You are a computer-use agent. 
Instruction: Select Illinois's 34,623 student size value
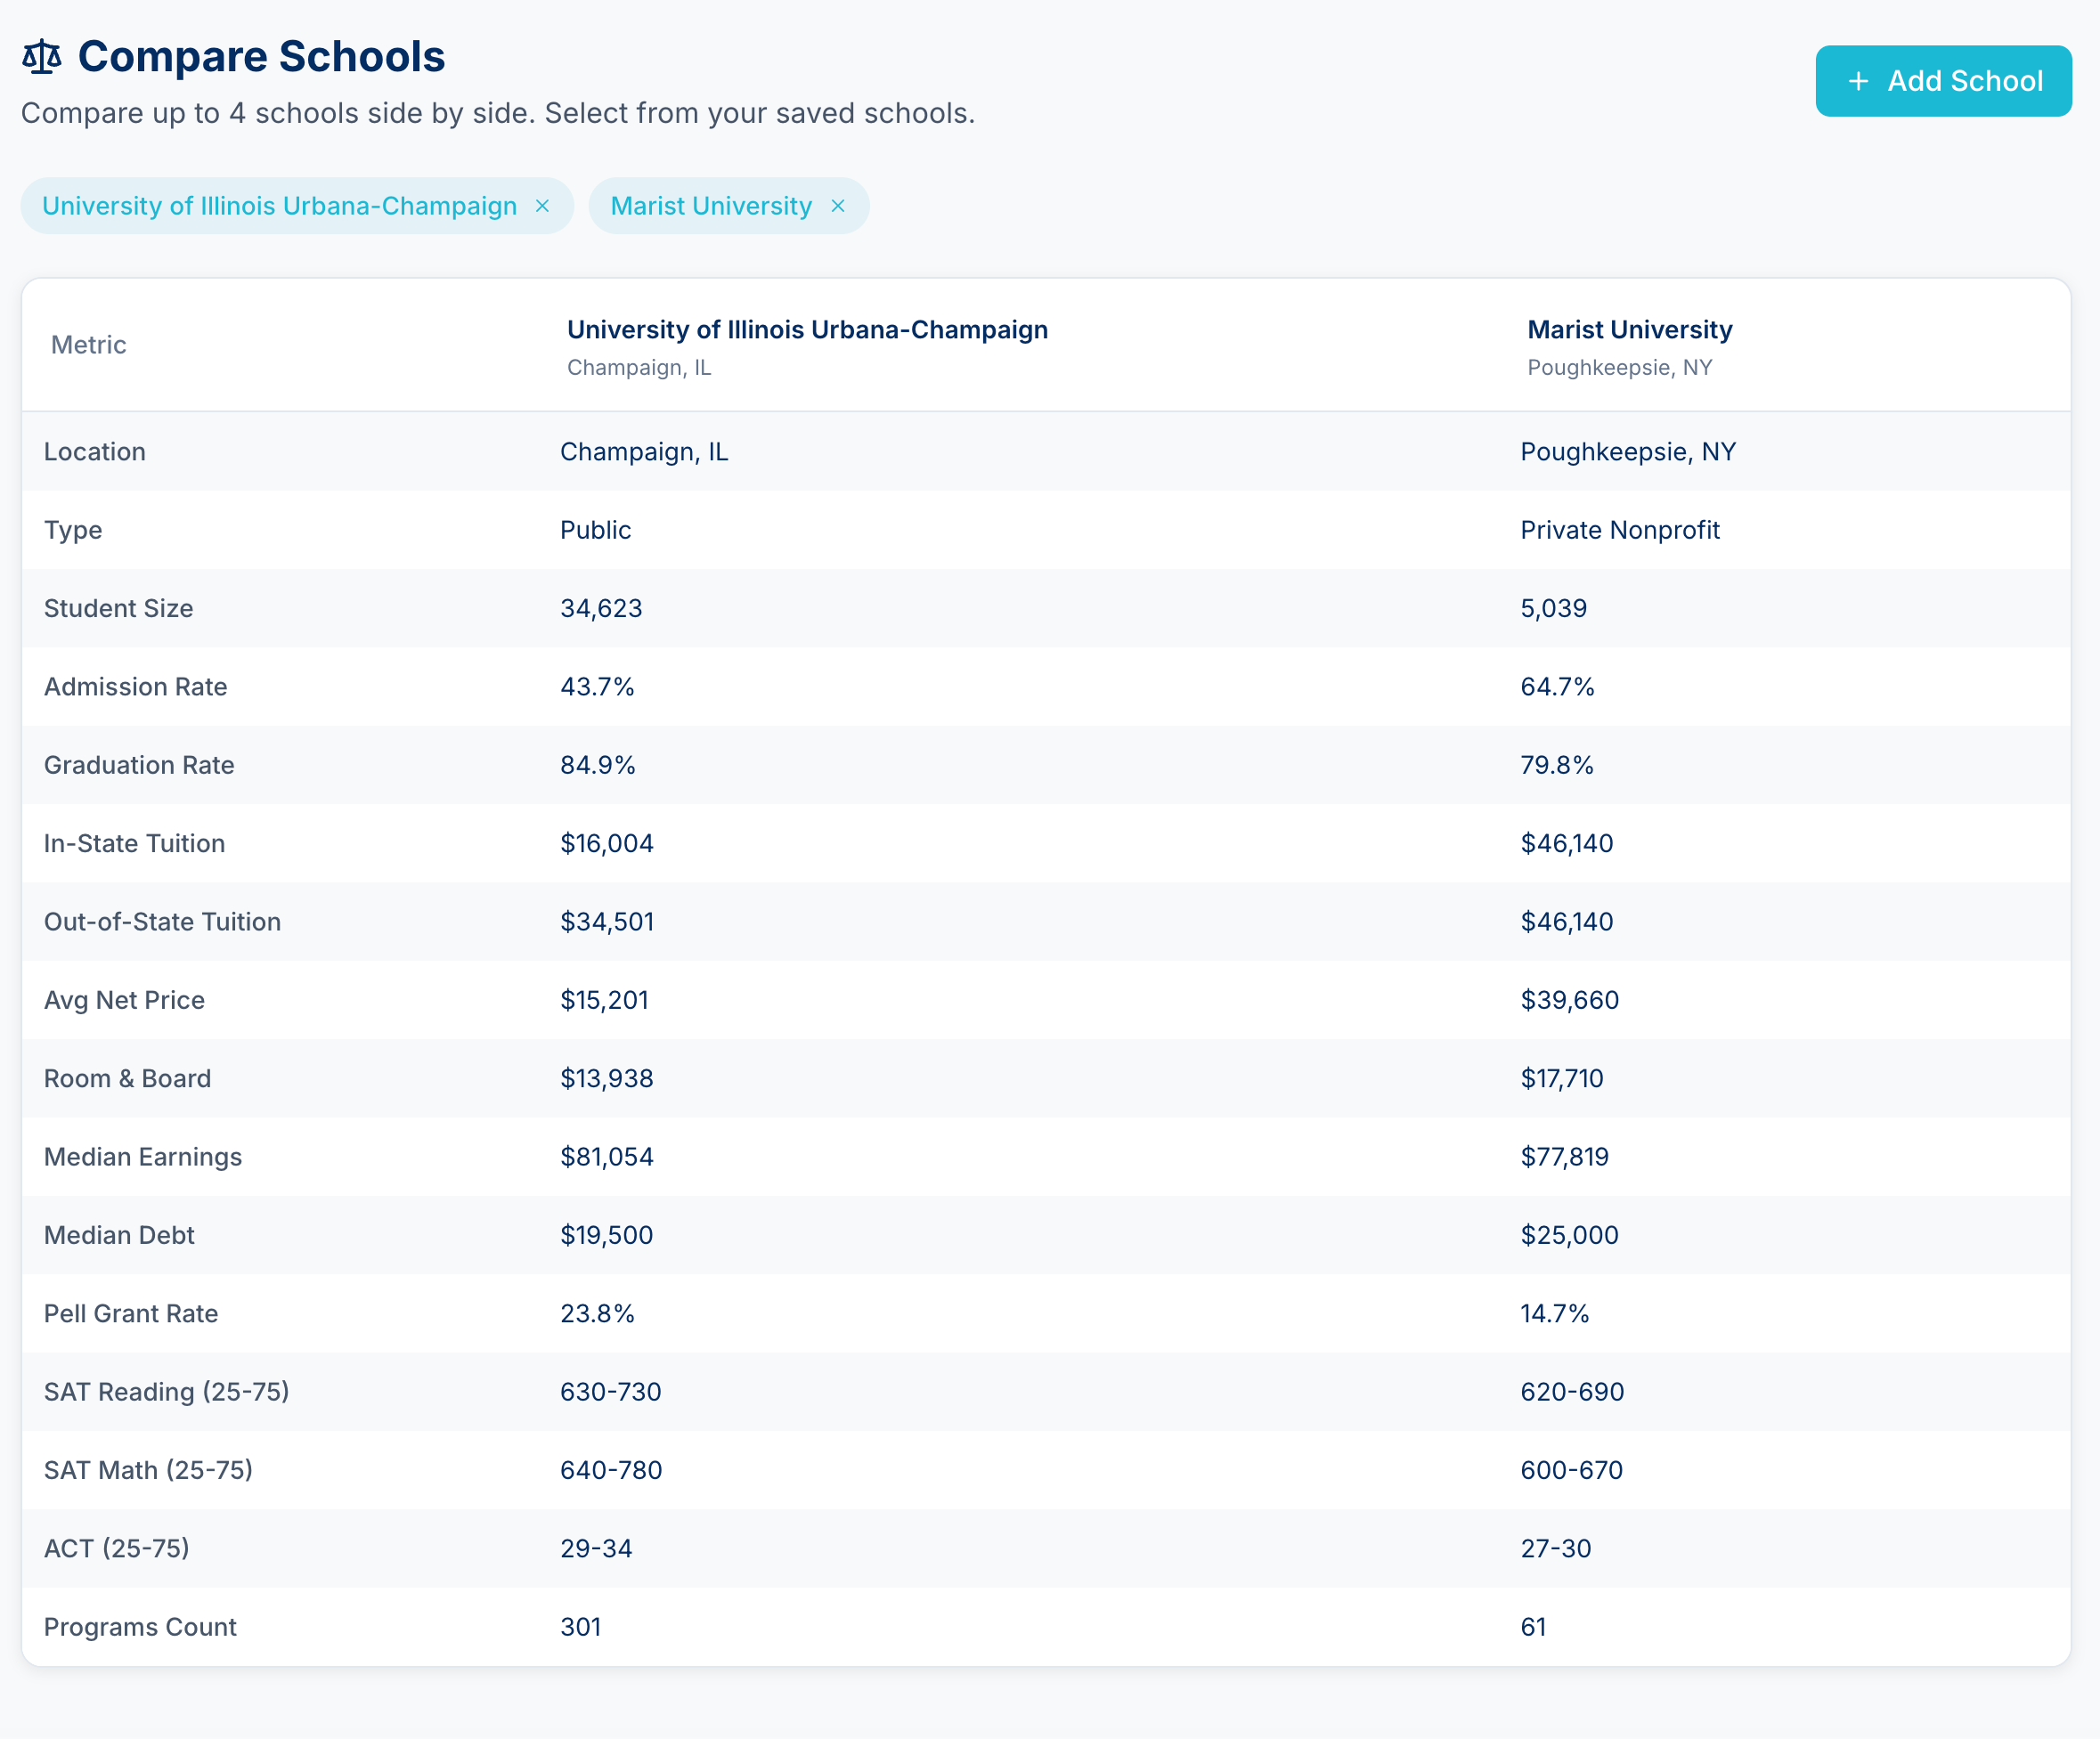click(x=601, y=608)
